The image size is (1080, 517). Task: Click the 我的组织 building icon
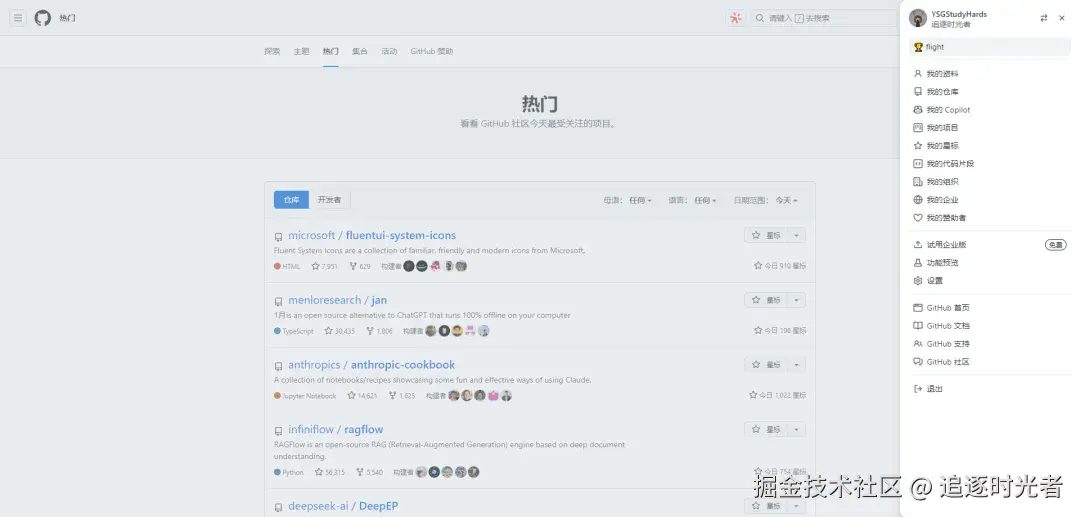[x=917, y=182]
